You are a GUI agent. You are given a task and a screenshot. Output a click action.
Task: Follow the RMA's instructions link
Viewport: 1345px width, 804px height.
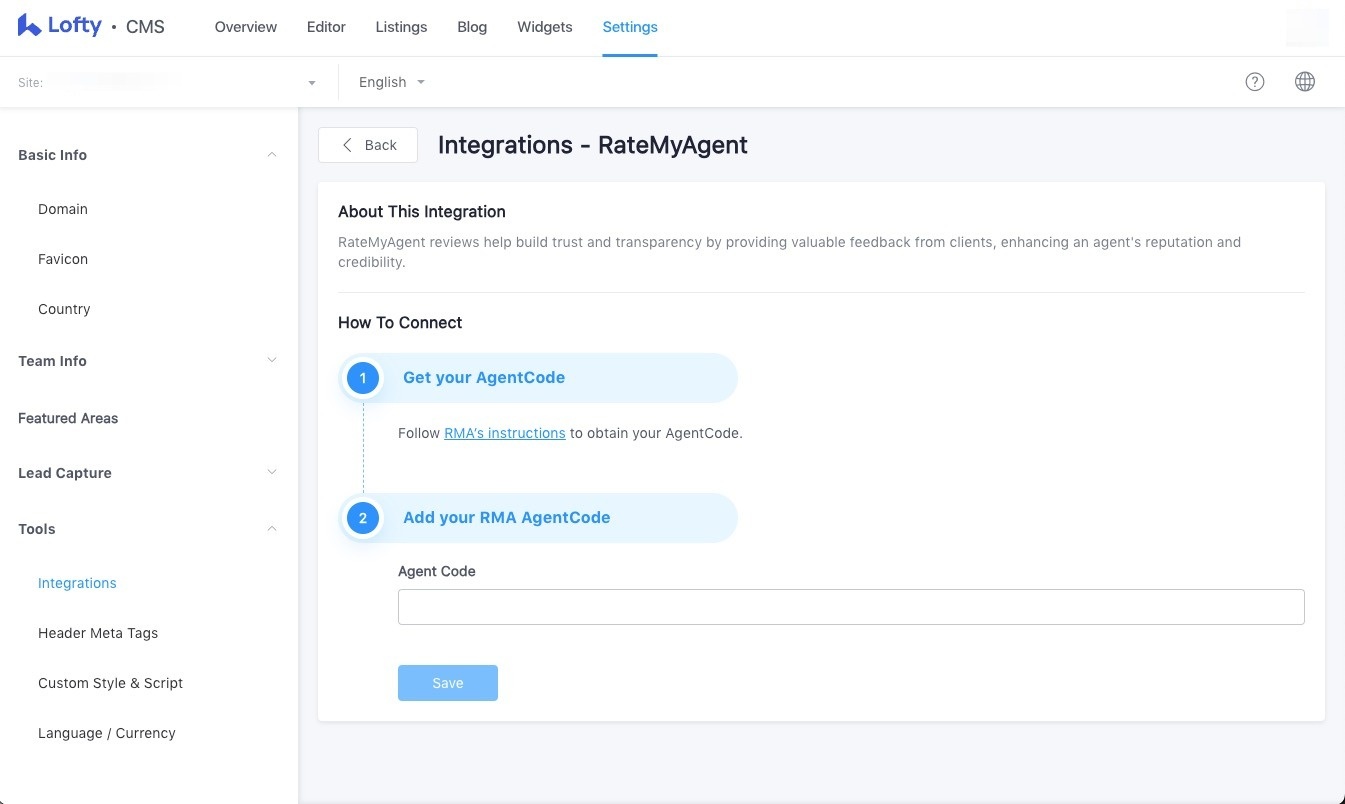pos(505,433)
